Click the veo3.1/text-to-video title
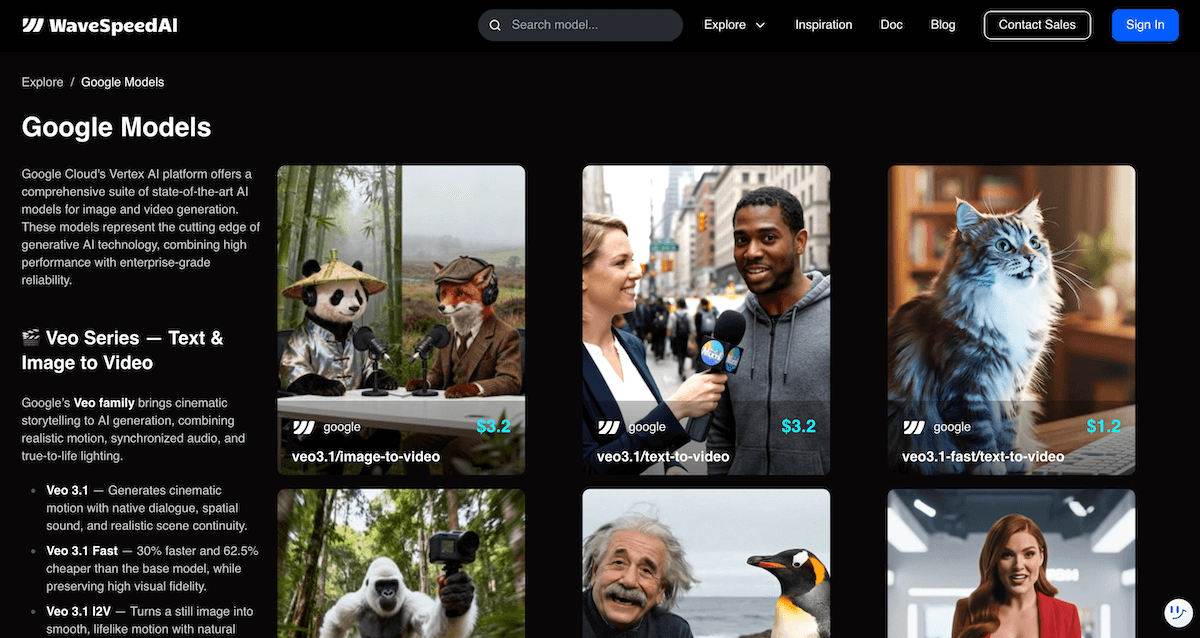The width and height of the screenshot is (1200, 638). click(x=663, y=457)
